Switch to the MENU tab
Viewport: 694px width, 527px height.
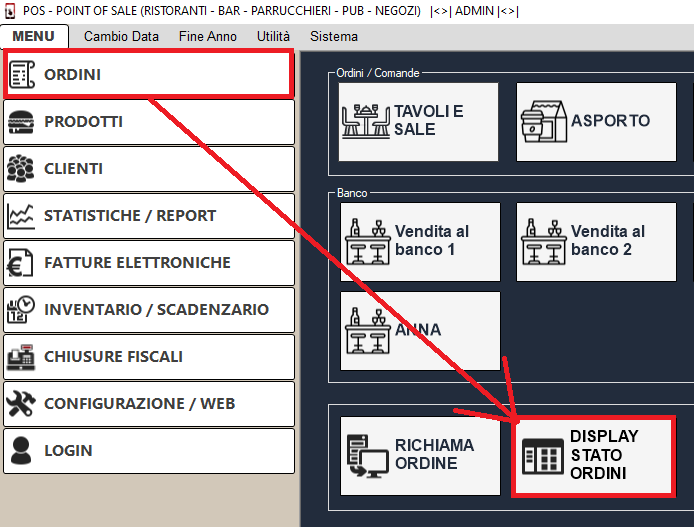(33, 36)
